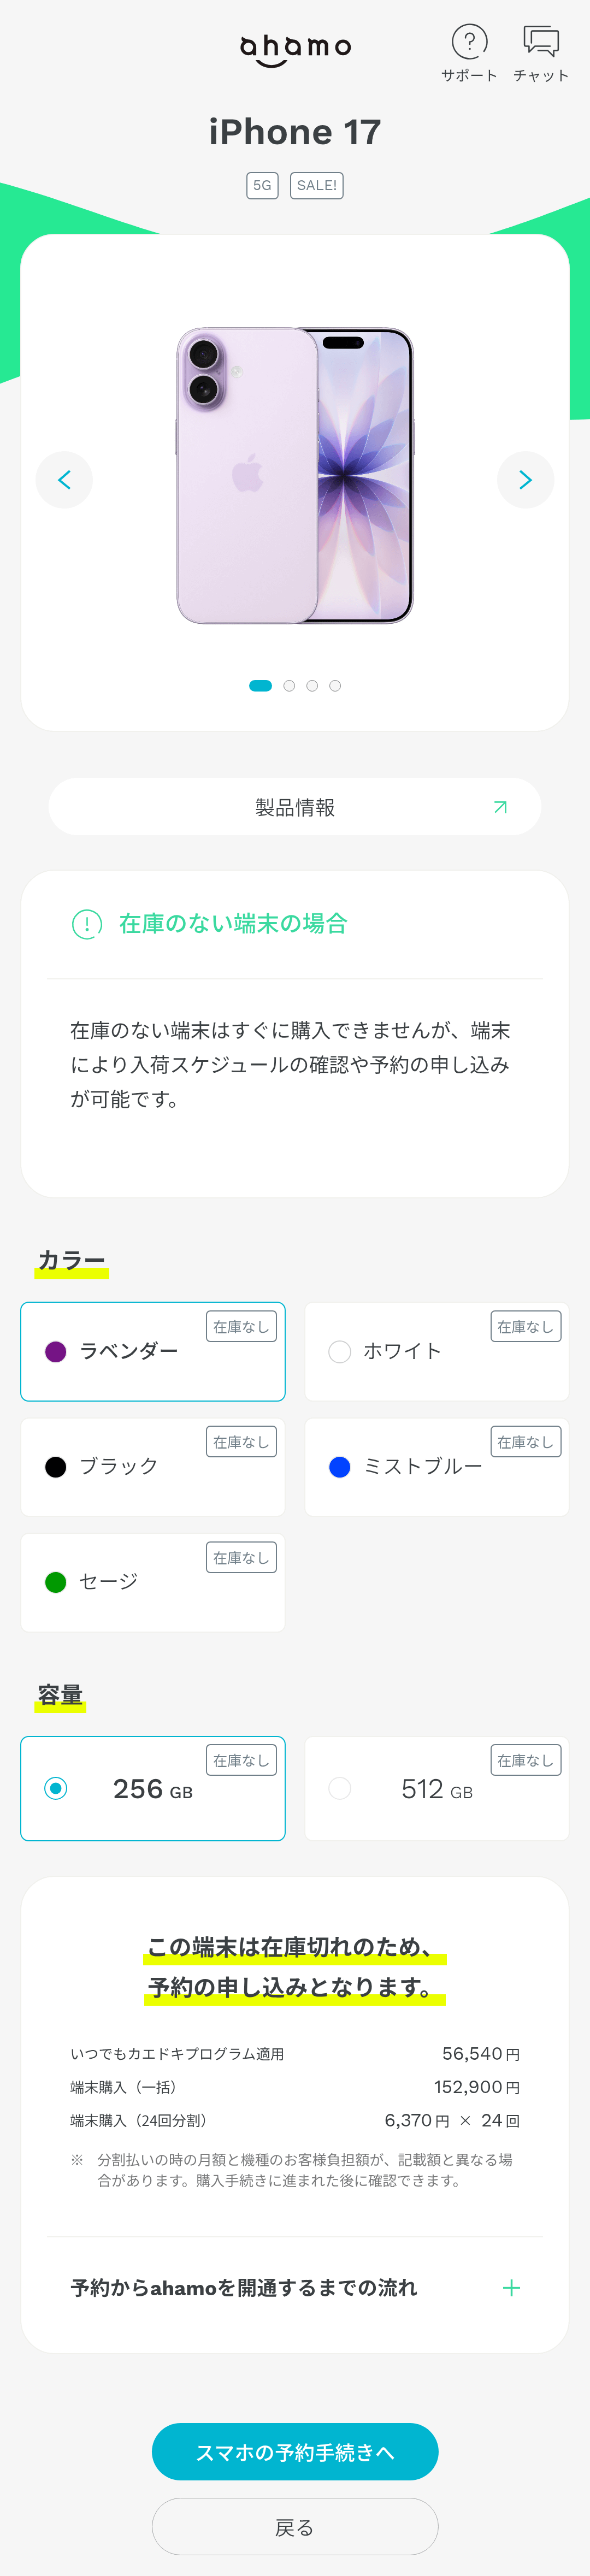Image resolution: width=590 pixels, height=2576 pixels.
Task: Click the 在庫のない端末 info exclamation icon
Action: click(x=87, y=924)
